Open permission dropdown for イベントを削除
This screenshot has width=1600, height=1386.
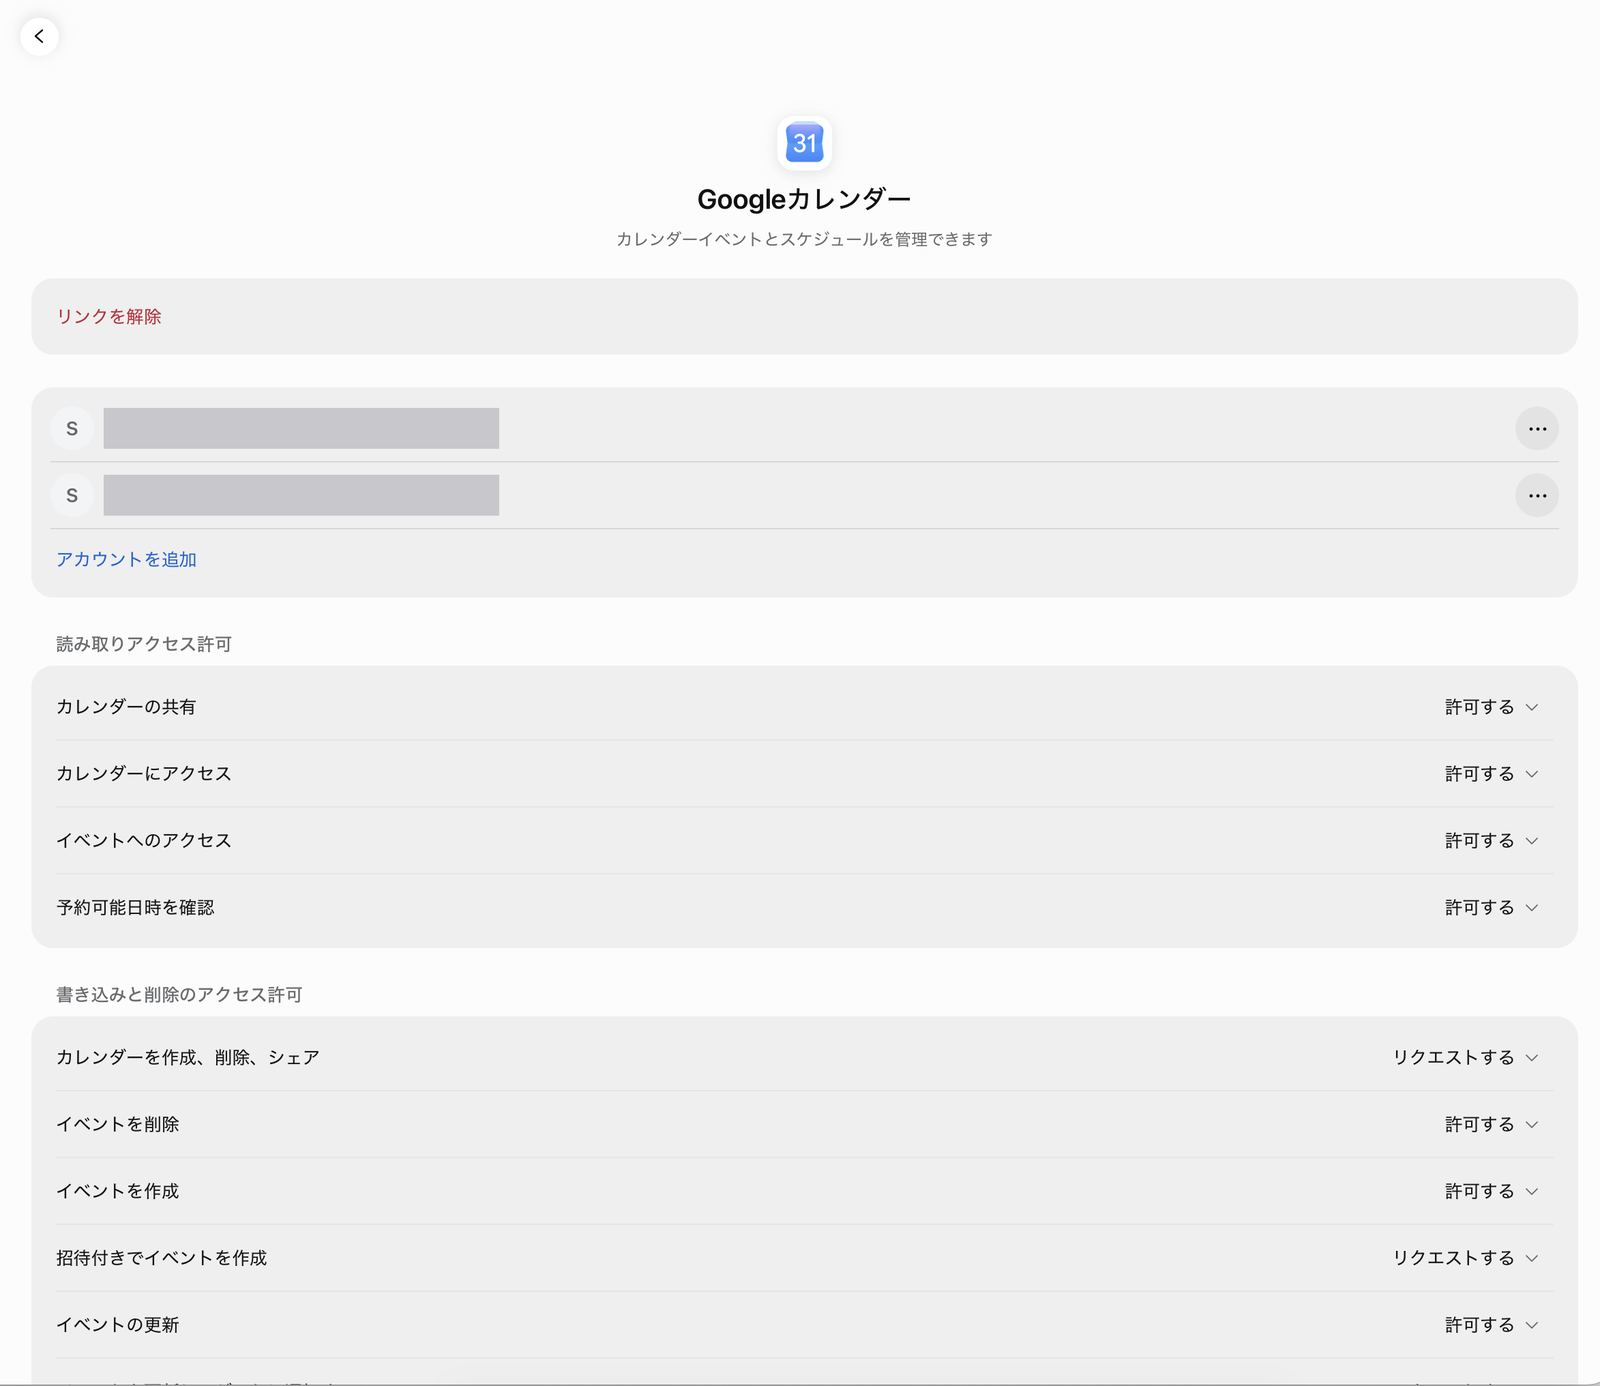[1491, 1125]
